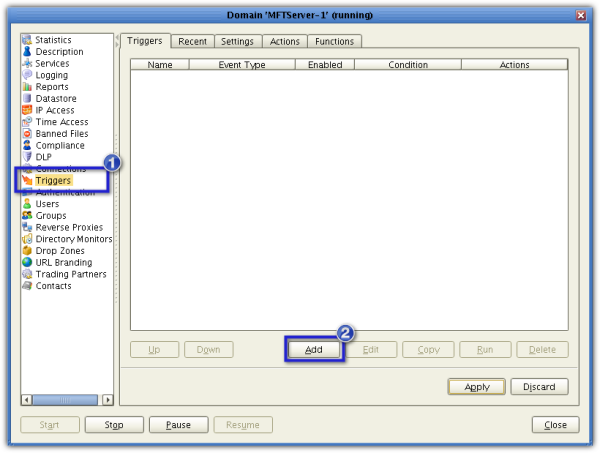Sort by the Name column header
The image size is (600, 453).
tap(160, 64)
